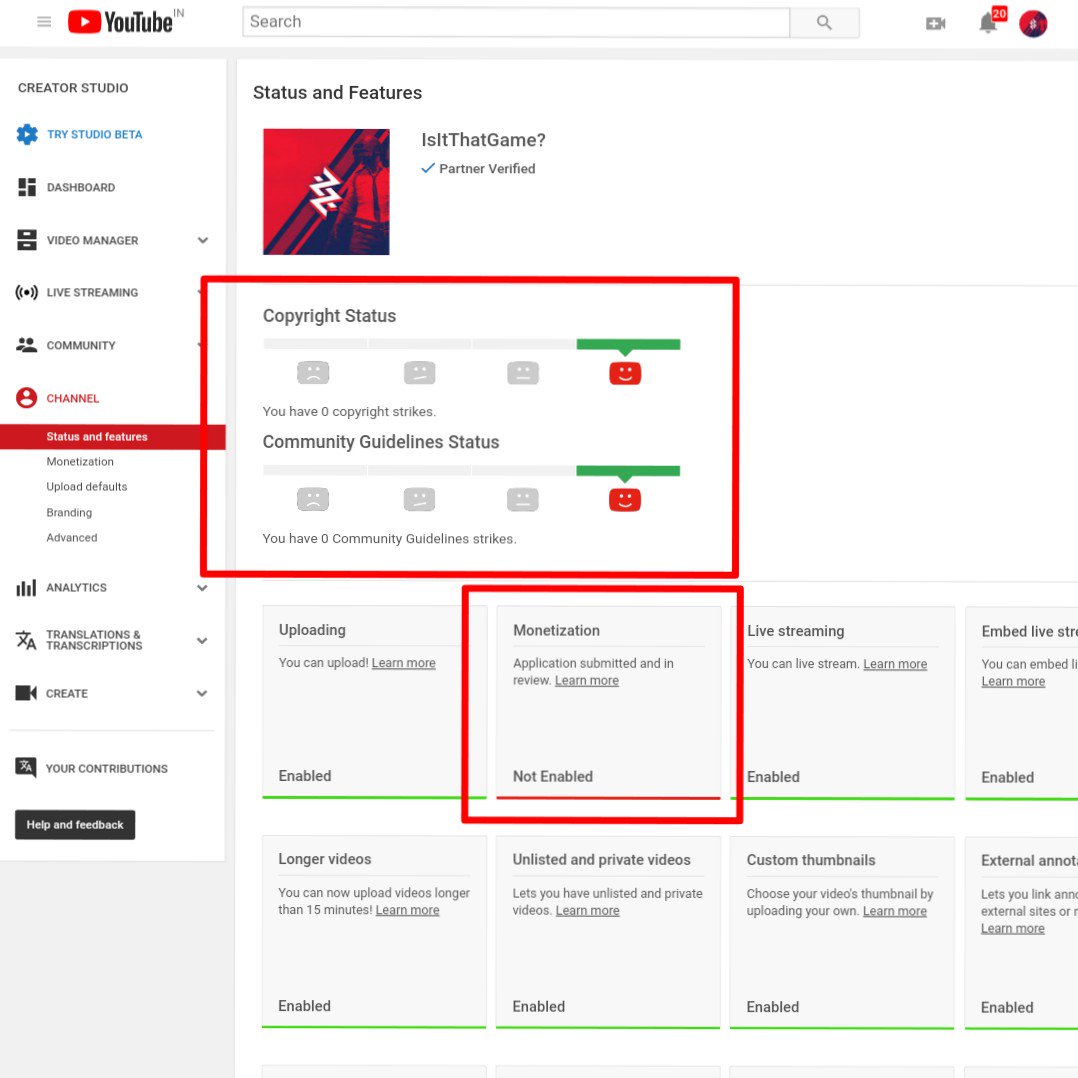The image size is (1078, 1078).
Task: Click the red happy face under Community Guidelines
Action: click(625, 500)
